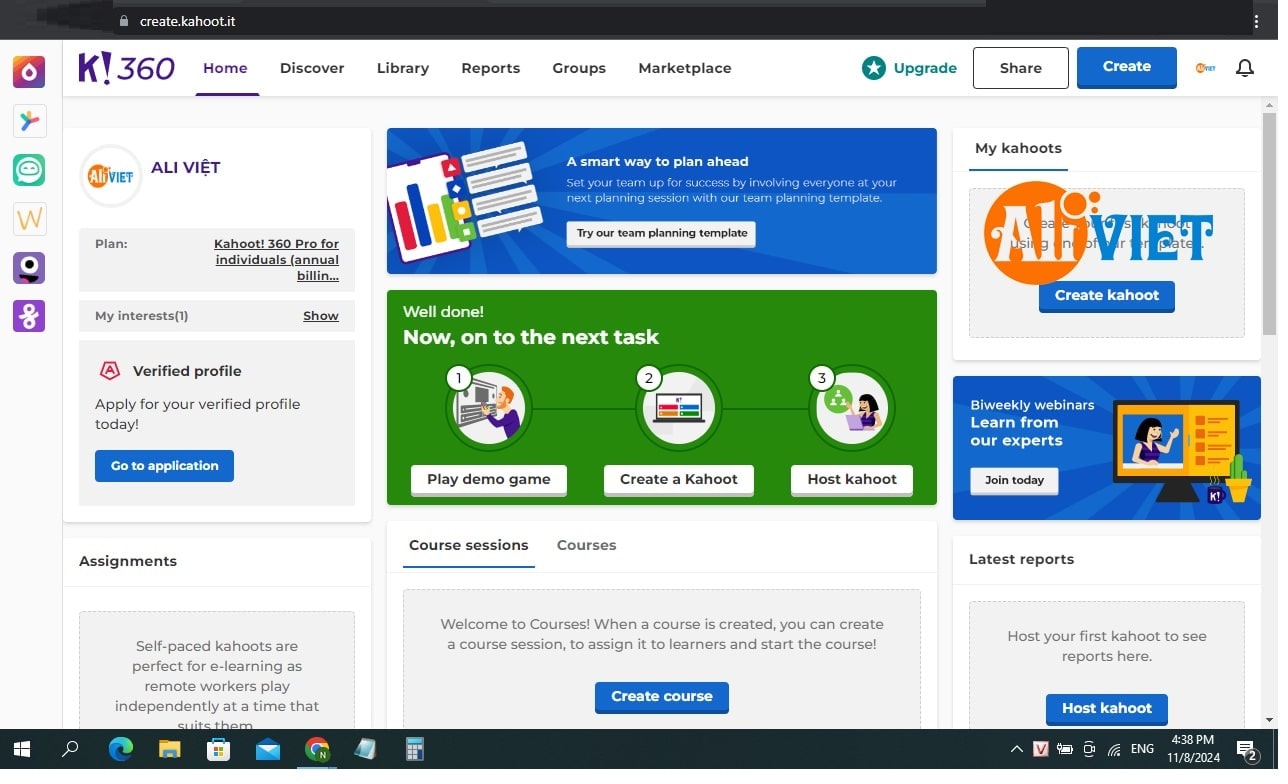
Task: Open the Kahoot! 360 Pro plan link
Action: pyautogui.click(x=276, y=259)
